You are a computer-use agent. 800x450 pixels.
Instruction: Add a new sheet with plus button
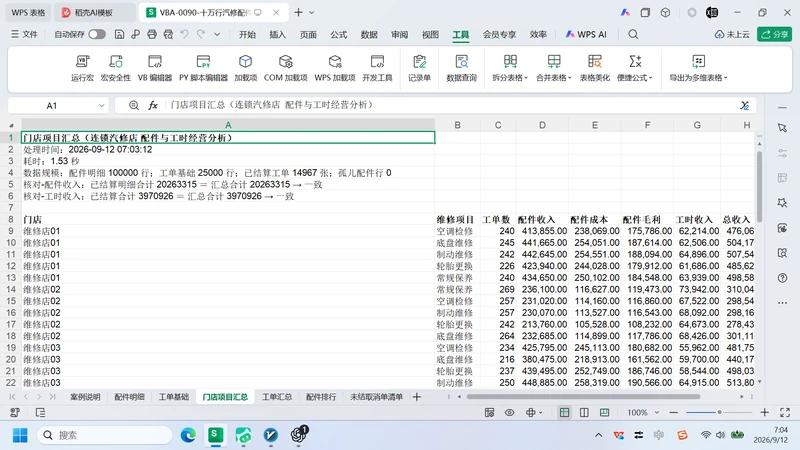tap(417, 397)
